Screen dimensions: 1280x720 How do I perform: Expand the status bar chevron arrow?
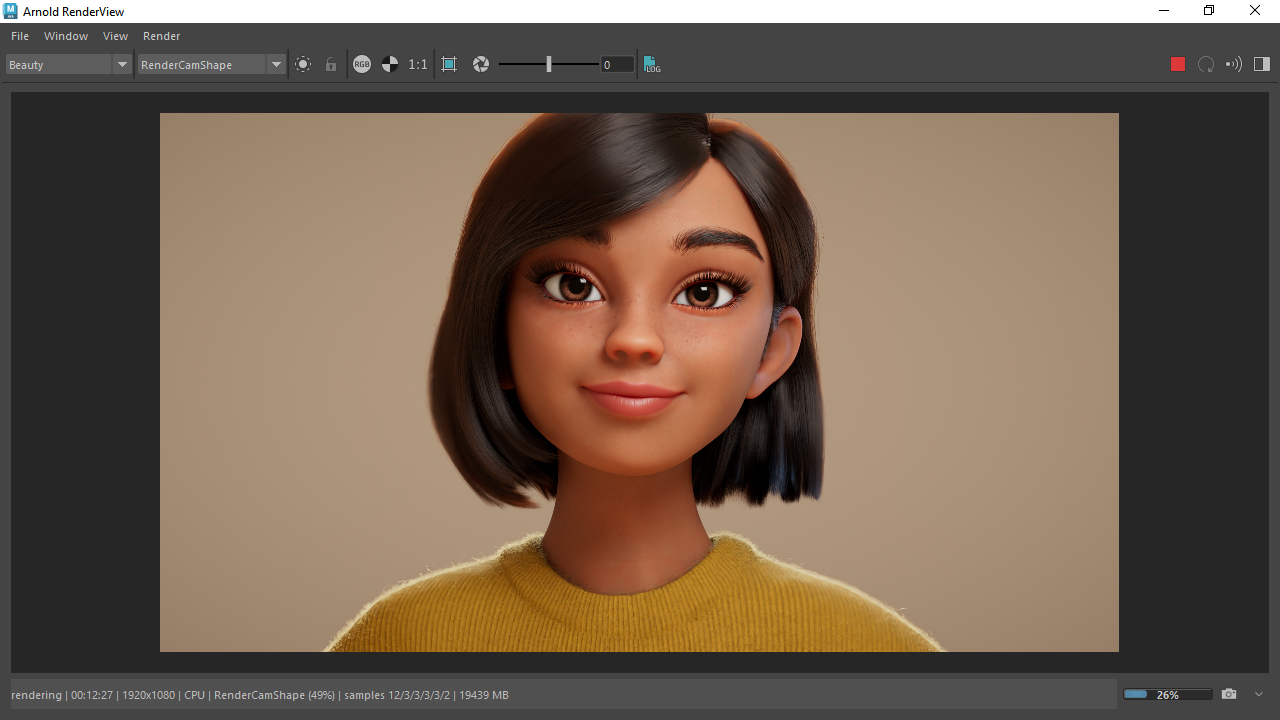pos(1259,694)
